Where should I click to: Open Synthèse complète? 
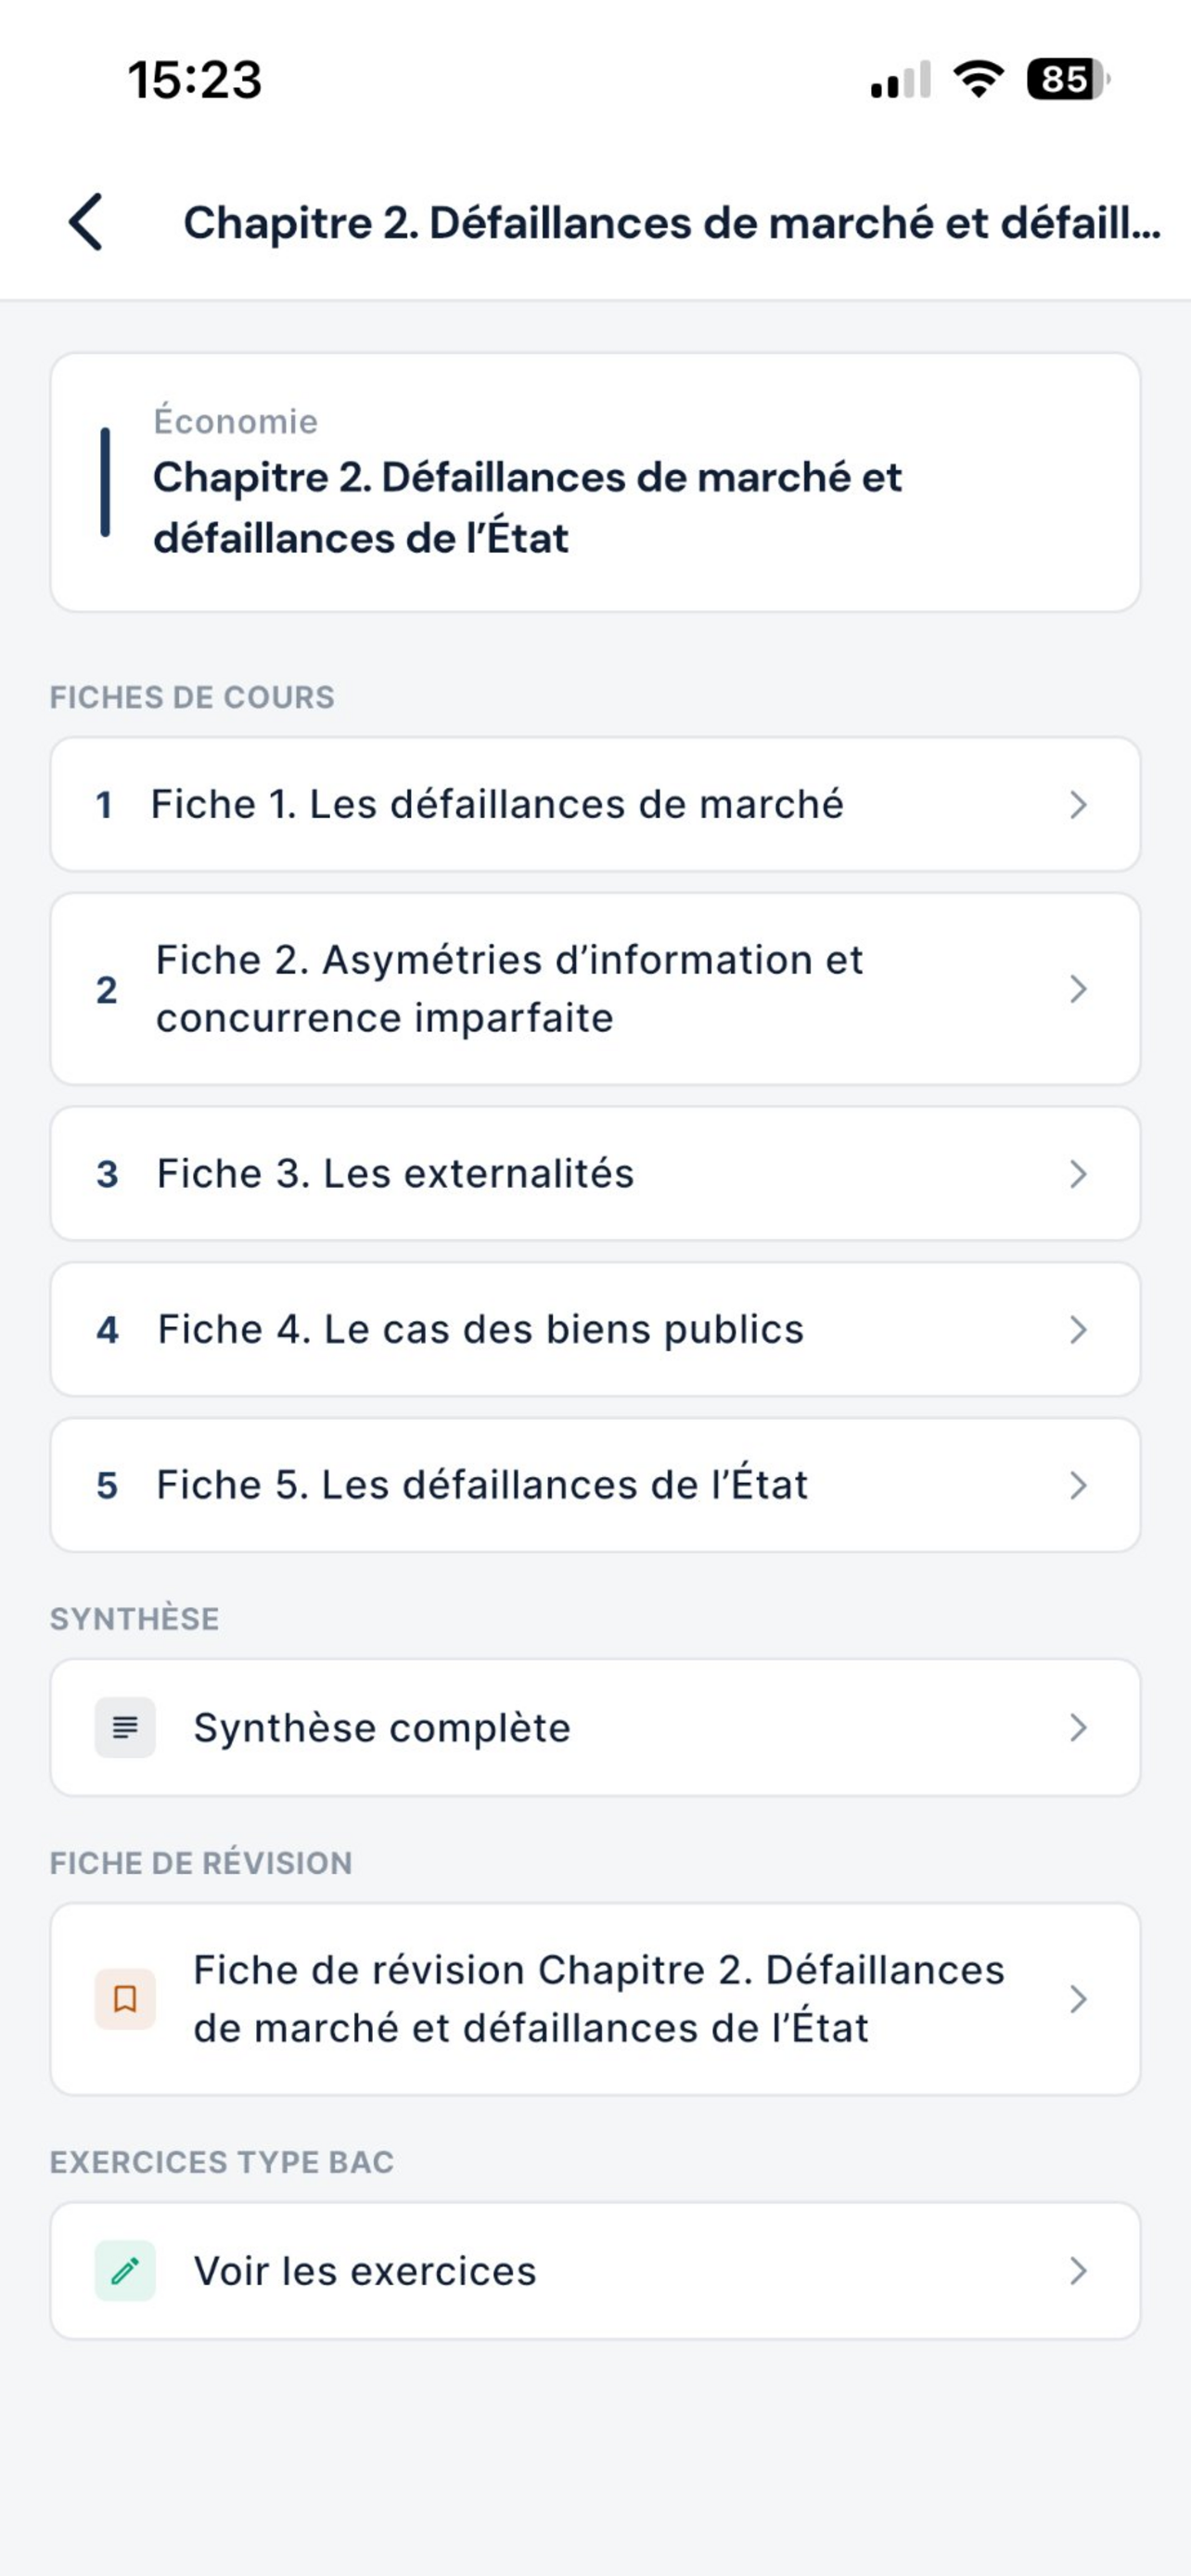(595, 1727)
